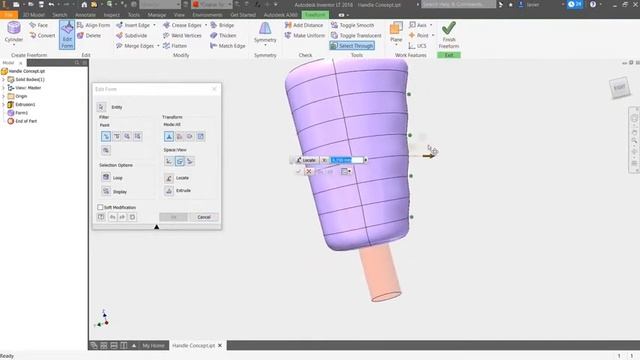Click the ViewCube Front face
640x360 pixels.
click(x=619, y=88)
